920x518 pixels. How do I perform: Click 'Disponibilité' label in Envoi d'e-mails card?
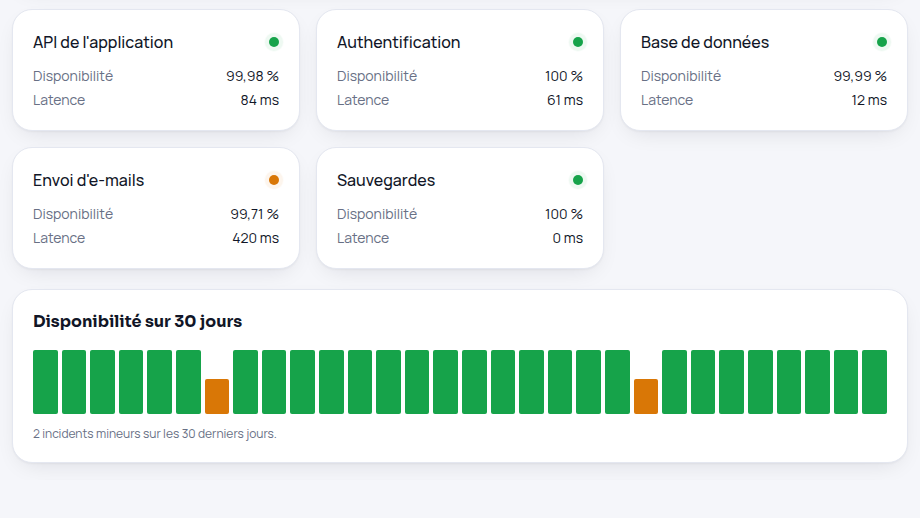73,214
